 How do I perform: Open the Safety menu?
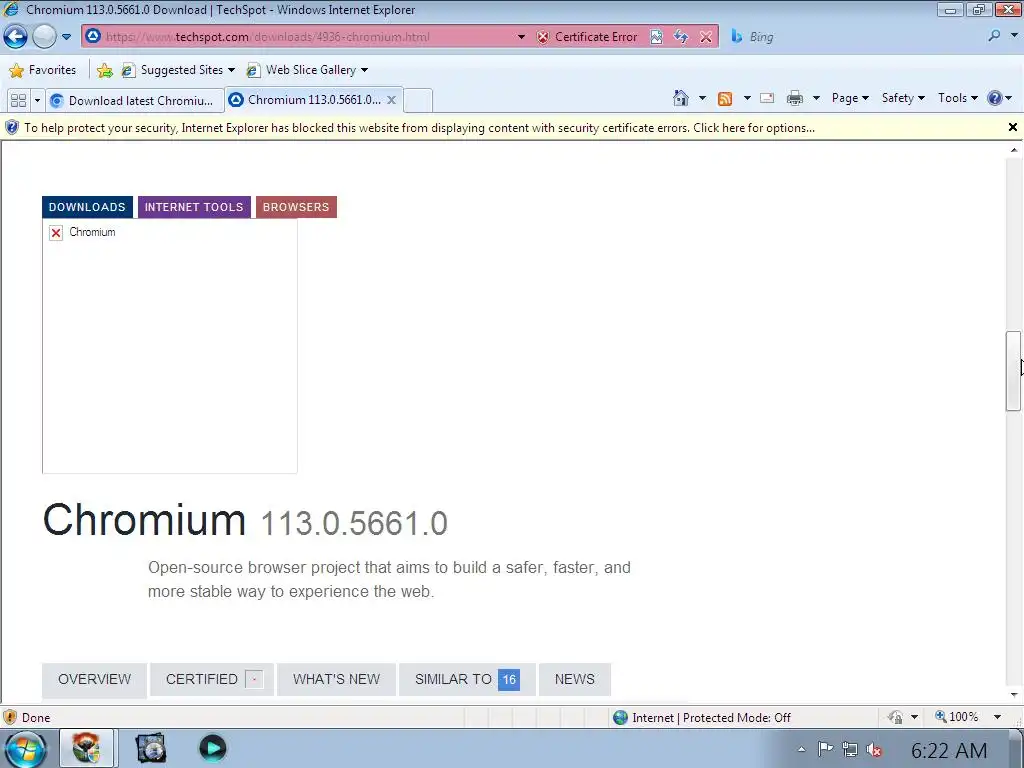tap(903, 98)
